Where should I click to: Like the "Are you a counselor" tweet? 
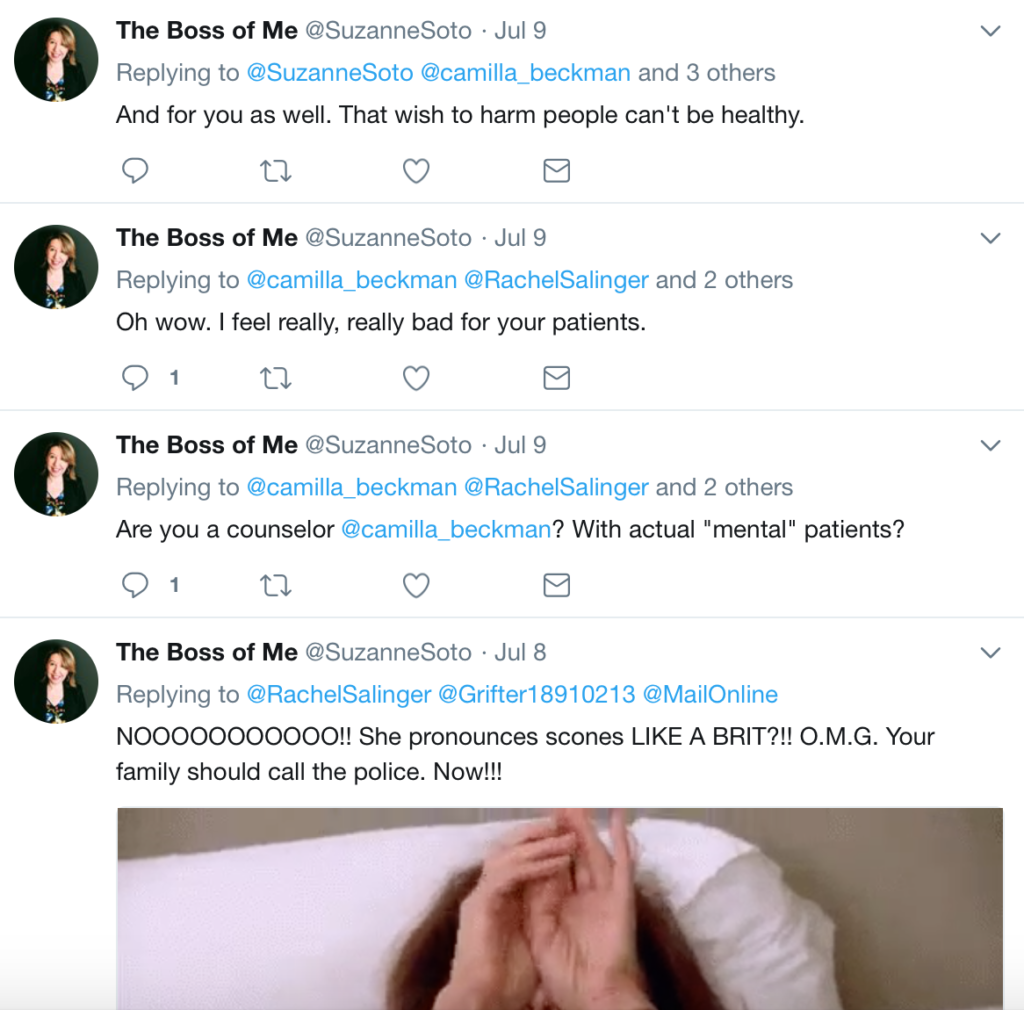click(x=416, y=585)
